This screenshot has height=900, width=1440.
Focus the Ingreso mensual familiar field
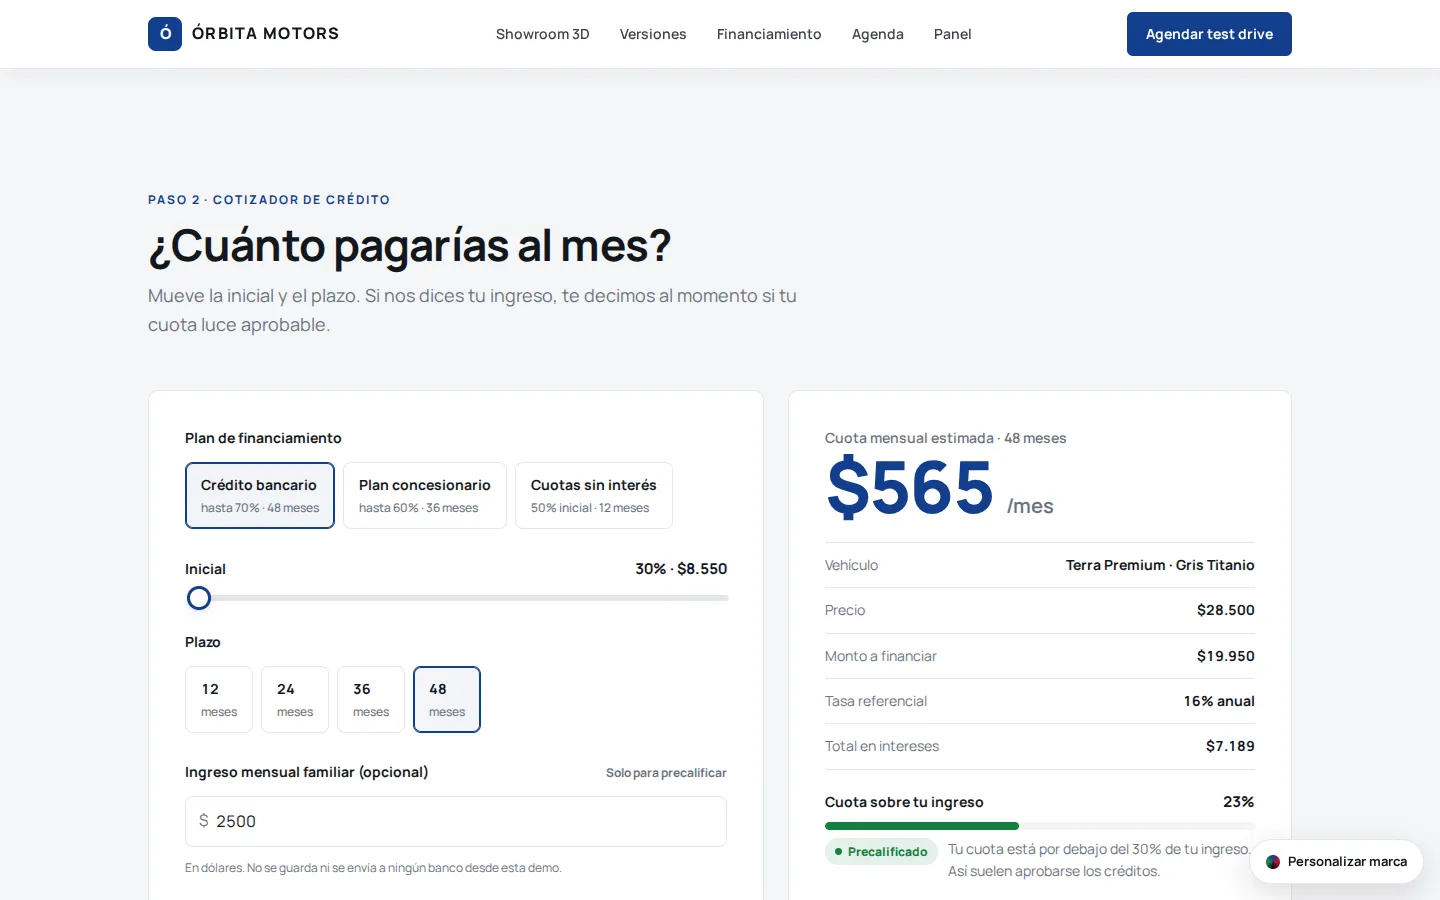pos(456,821)
